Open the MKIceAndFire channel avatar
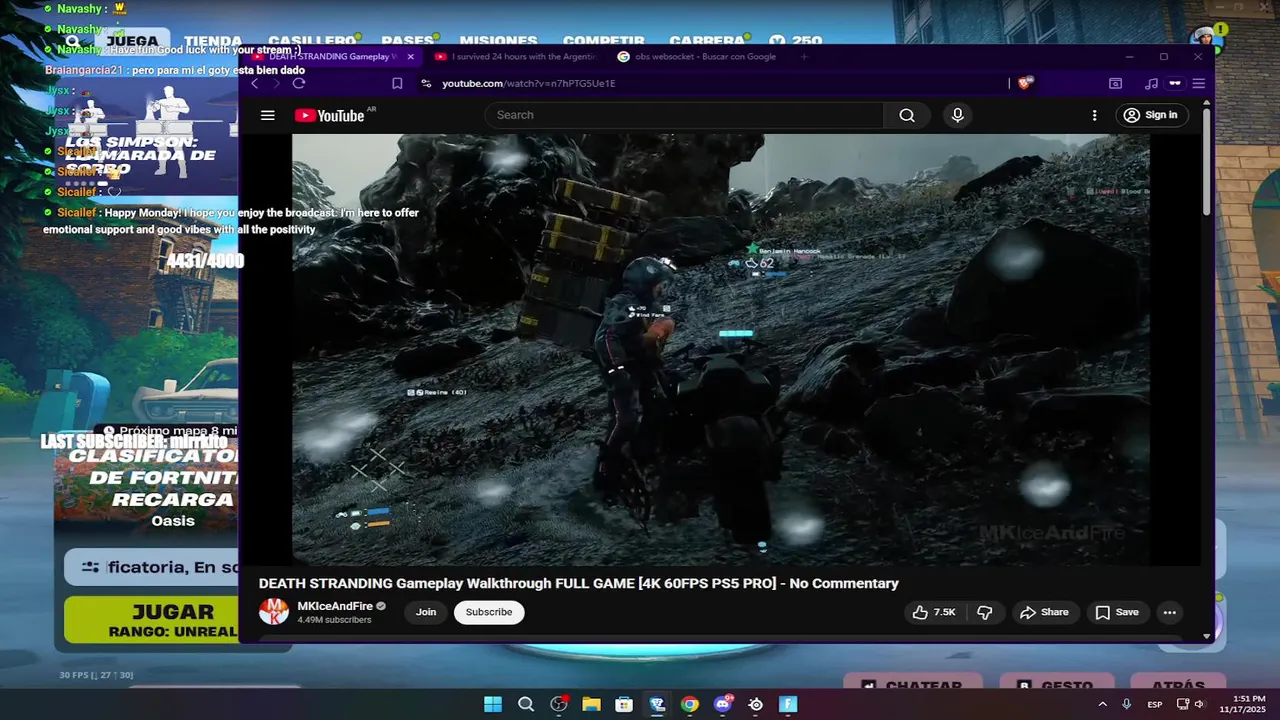This screenshot has height=720, width=1280. [274, 611]
